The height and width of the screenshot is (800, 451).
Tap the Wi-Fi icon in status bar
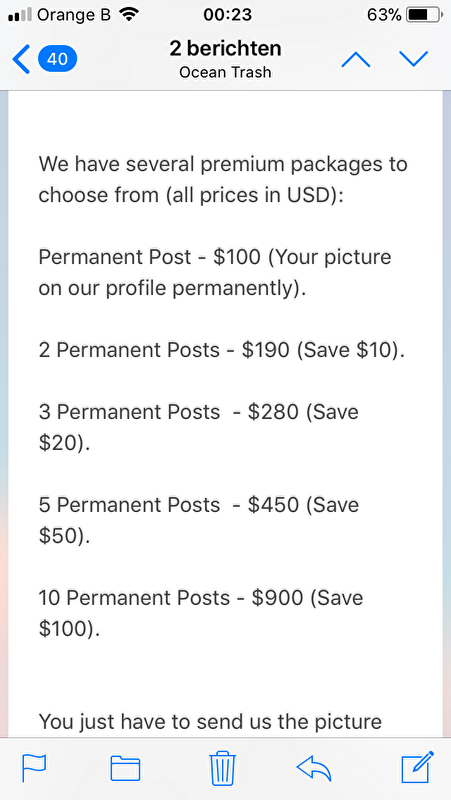pyautogui.click(x=129, y=15)
